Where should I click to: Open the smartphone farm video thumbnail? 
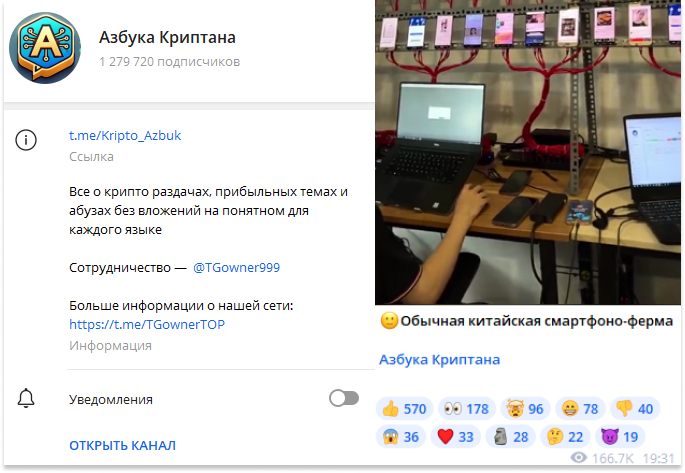click(528, 152)
